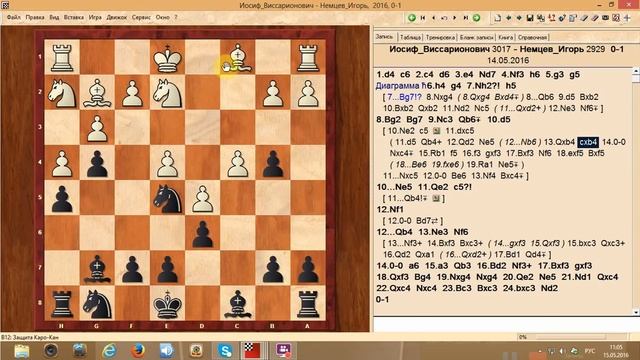Open the Файл menu
This screenshot has height=360, width=640.
click(x=13, y=17)
